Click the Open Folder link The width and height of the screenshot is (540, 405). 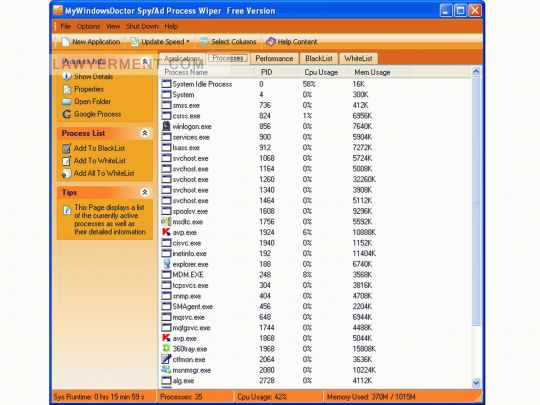(x=93, y=102)
